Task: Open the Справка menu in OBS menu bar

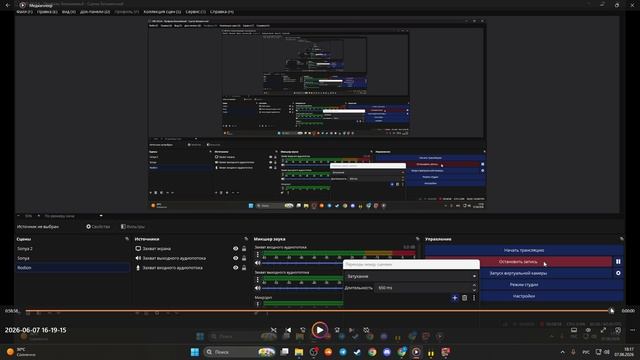Action: click(x=222, y=12)
